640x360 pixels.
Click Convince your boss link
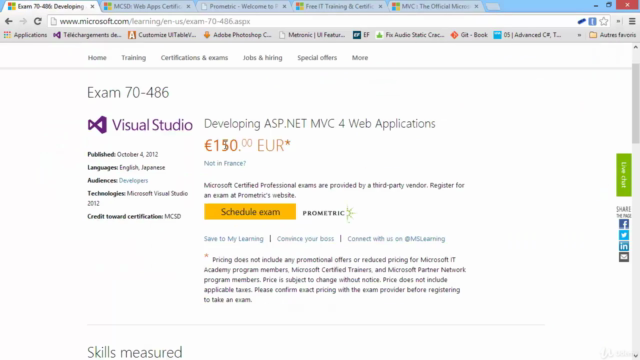coord(305,239)
